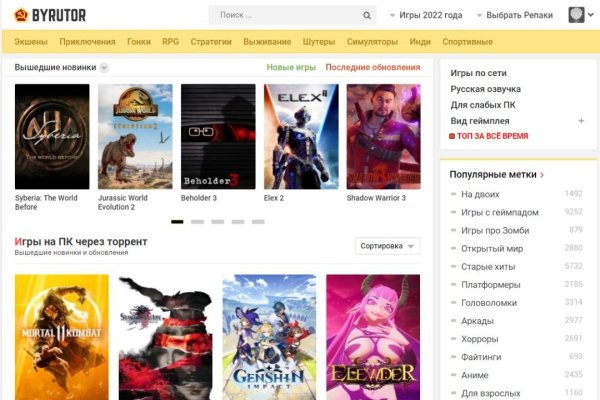600x400 pixels.
Task: Click the plus icon next to Вид геймплея
Action: pos(581,121)
